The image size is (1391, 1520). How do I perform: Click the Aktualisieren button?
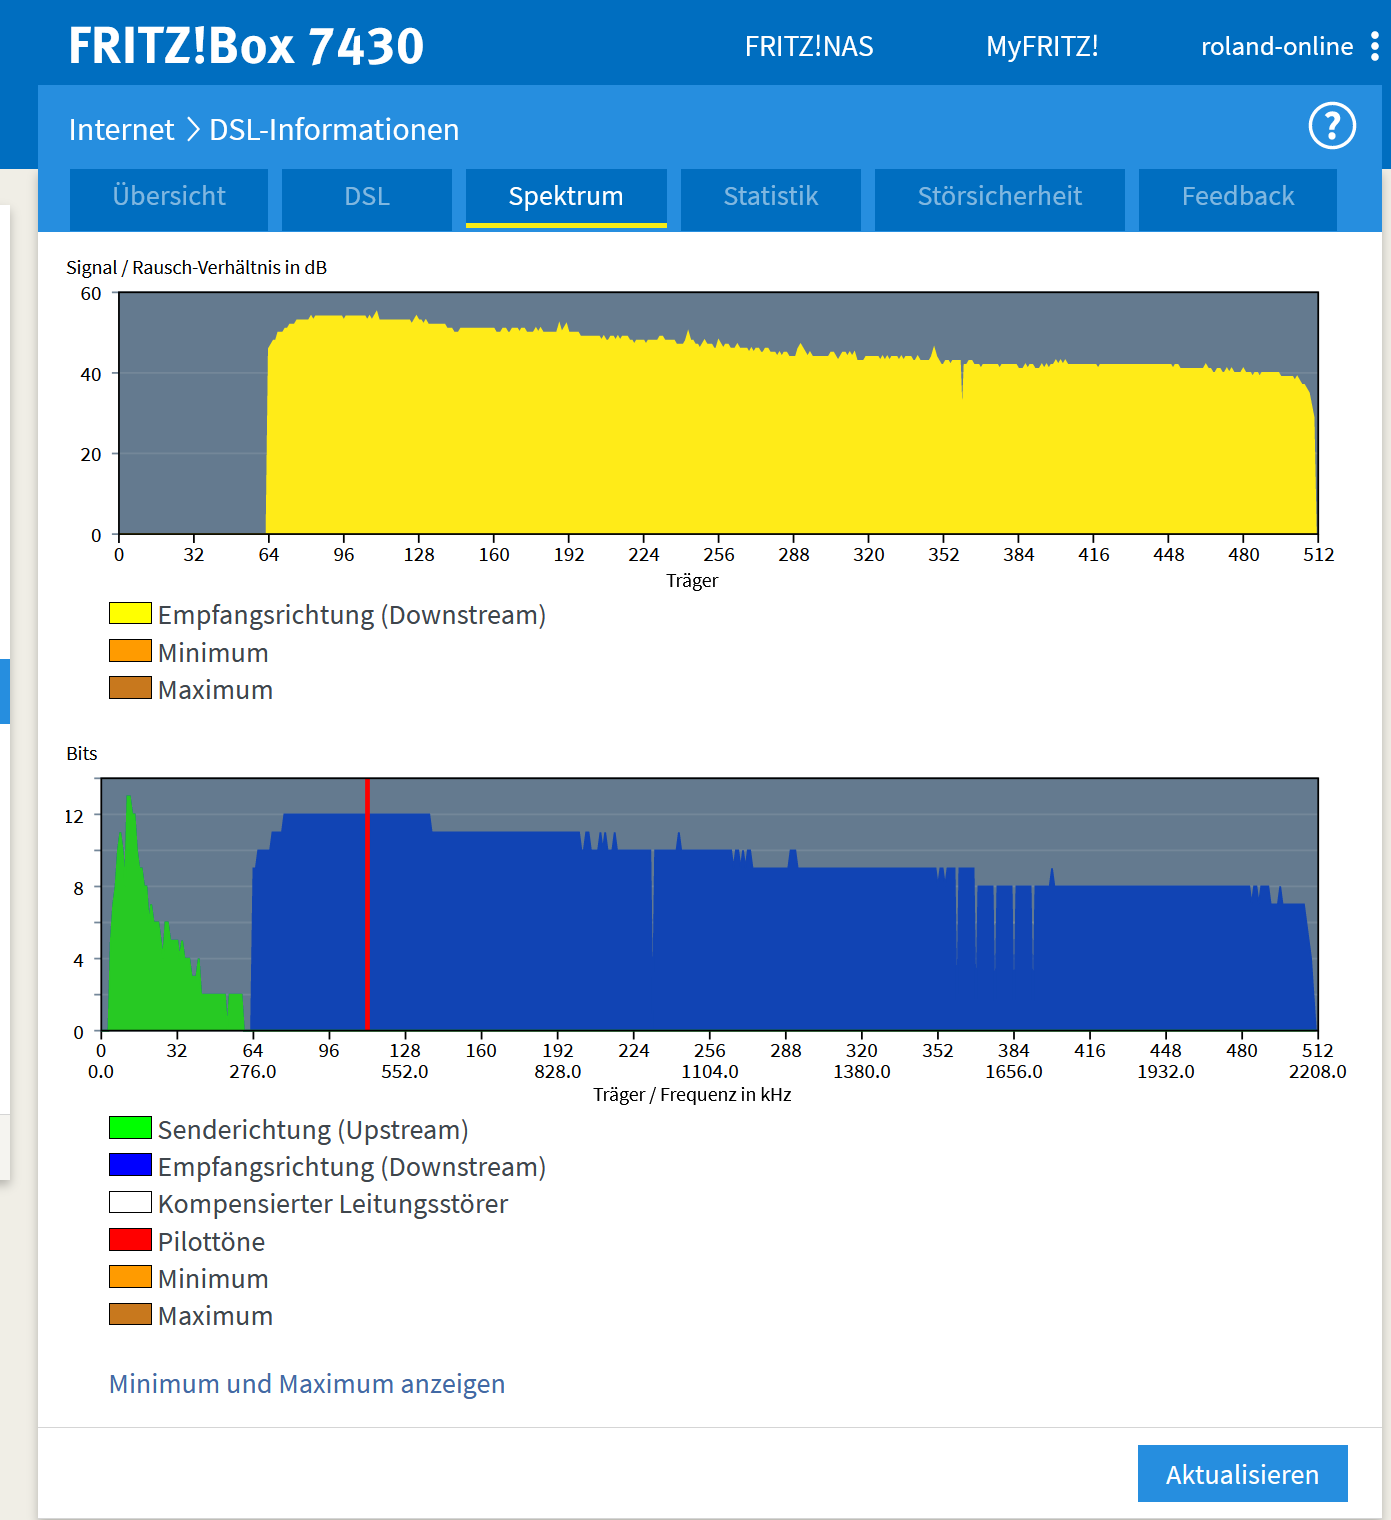click(1242, 1474)
